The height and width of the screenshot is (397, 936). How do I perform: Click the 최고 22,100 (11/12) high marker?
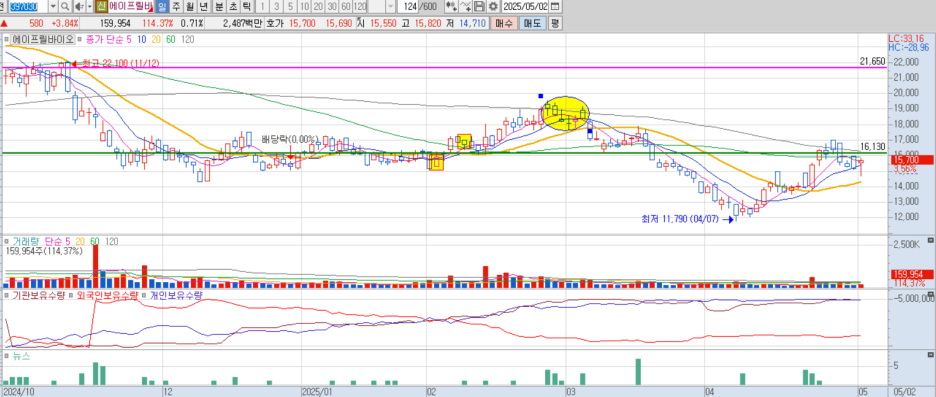click(x=116, y=63)
